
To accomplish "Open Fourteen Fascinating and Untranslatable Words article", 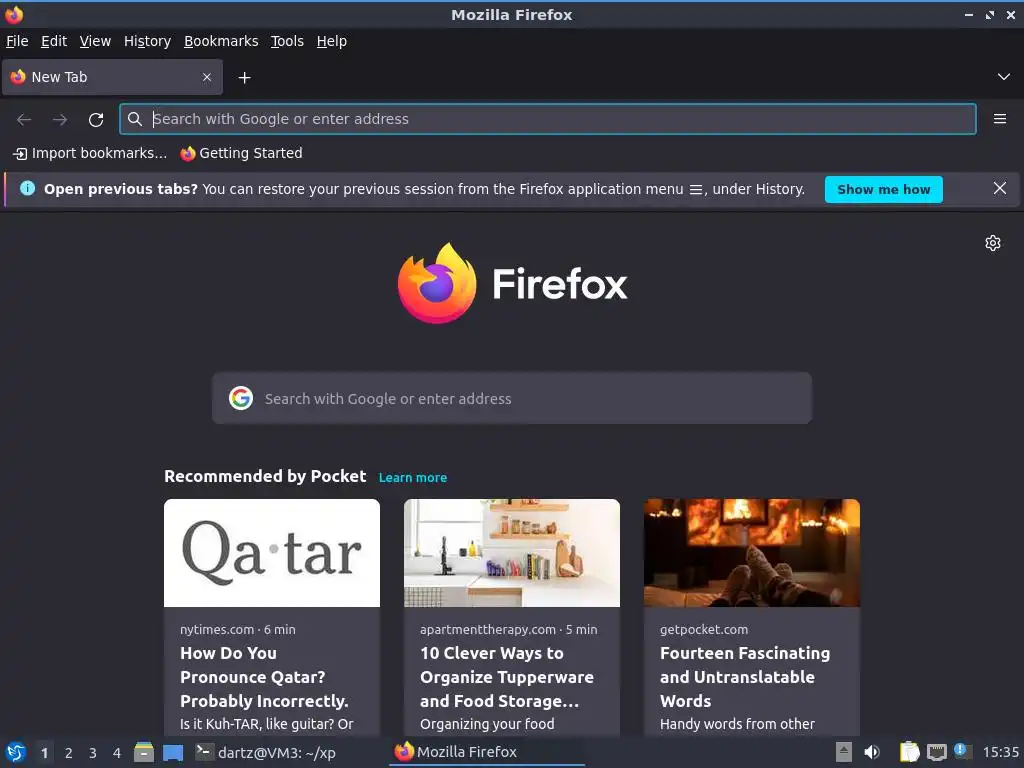I will tap(744, 677).
